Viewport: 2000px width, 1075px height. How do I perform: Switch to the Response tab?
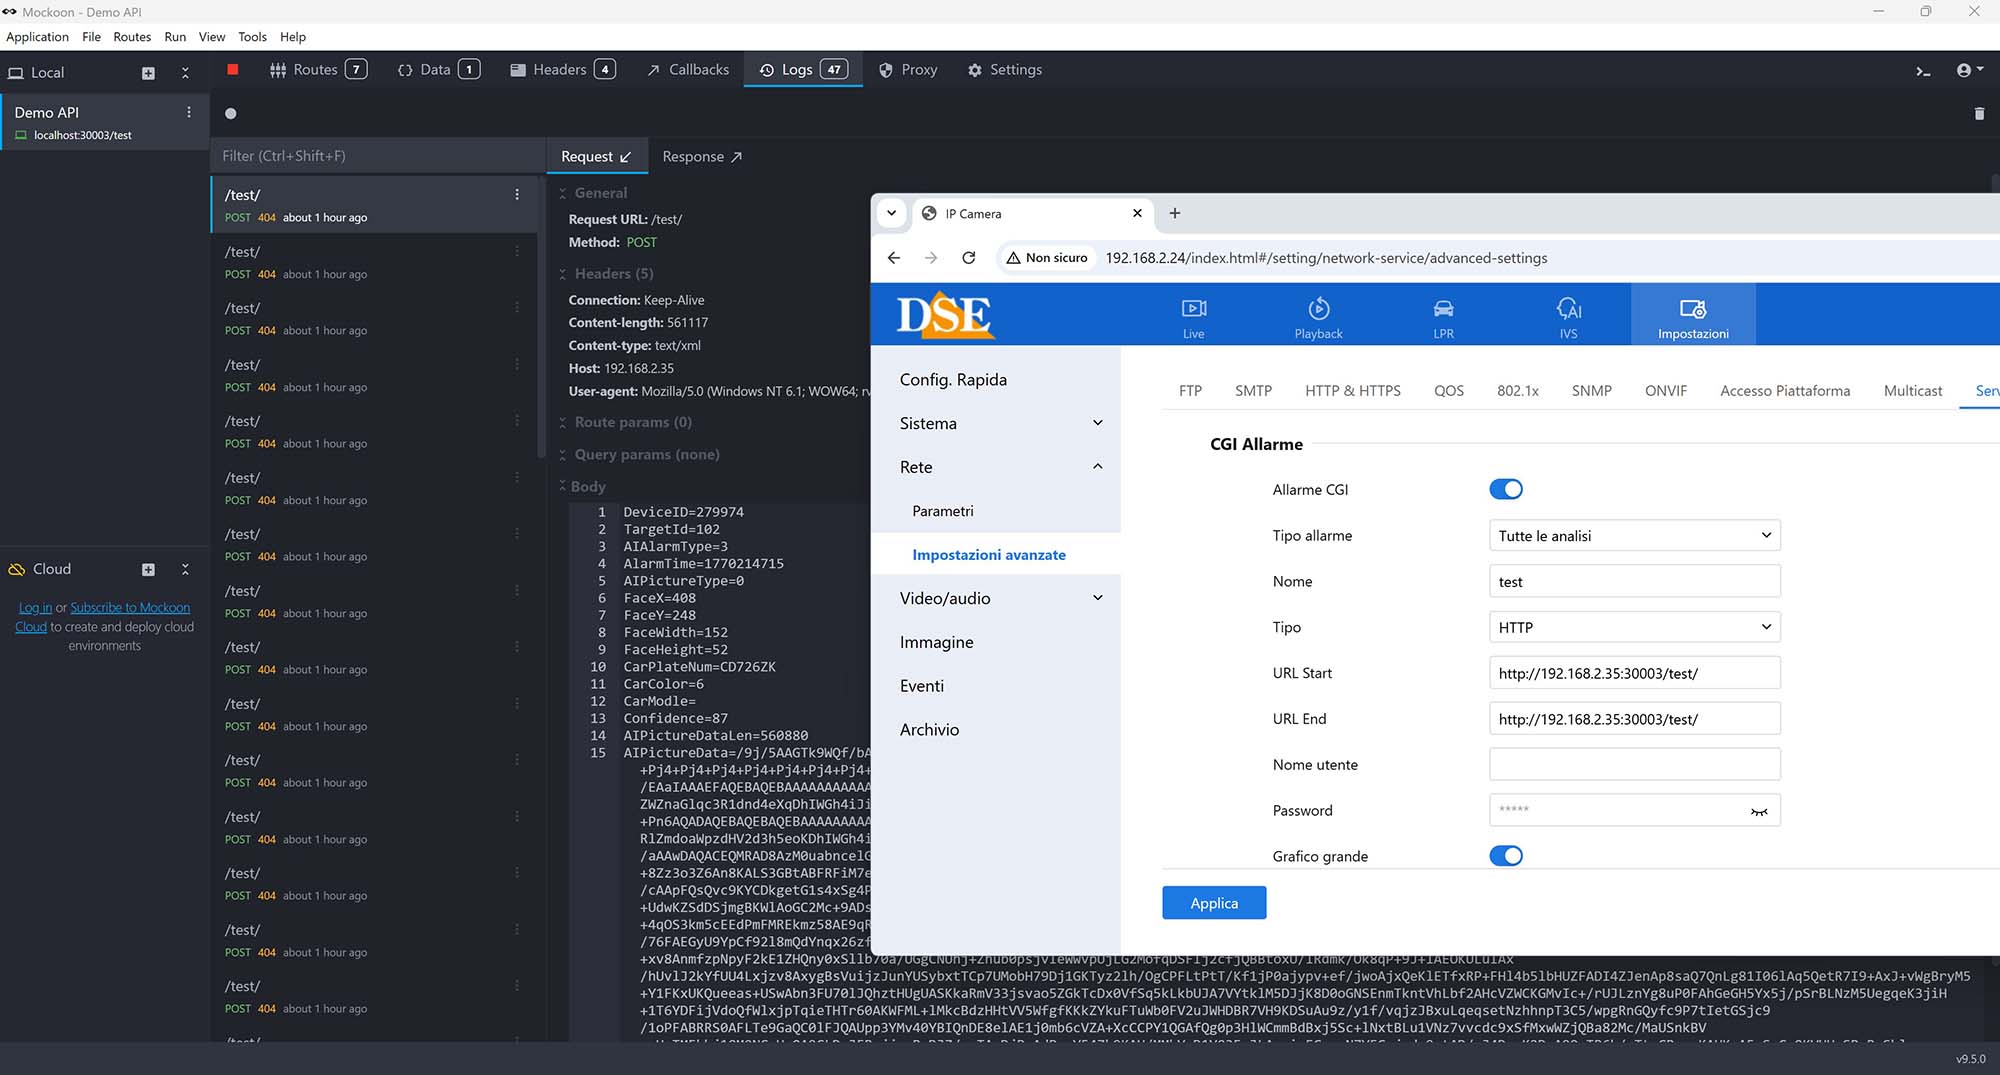(701, 157)
